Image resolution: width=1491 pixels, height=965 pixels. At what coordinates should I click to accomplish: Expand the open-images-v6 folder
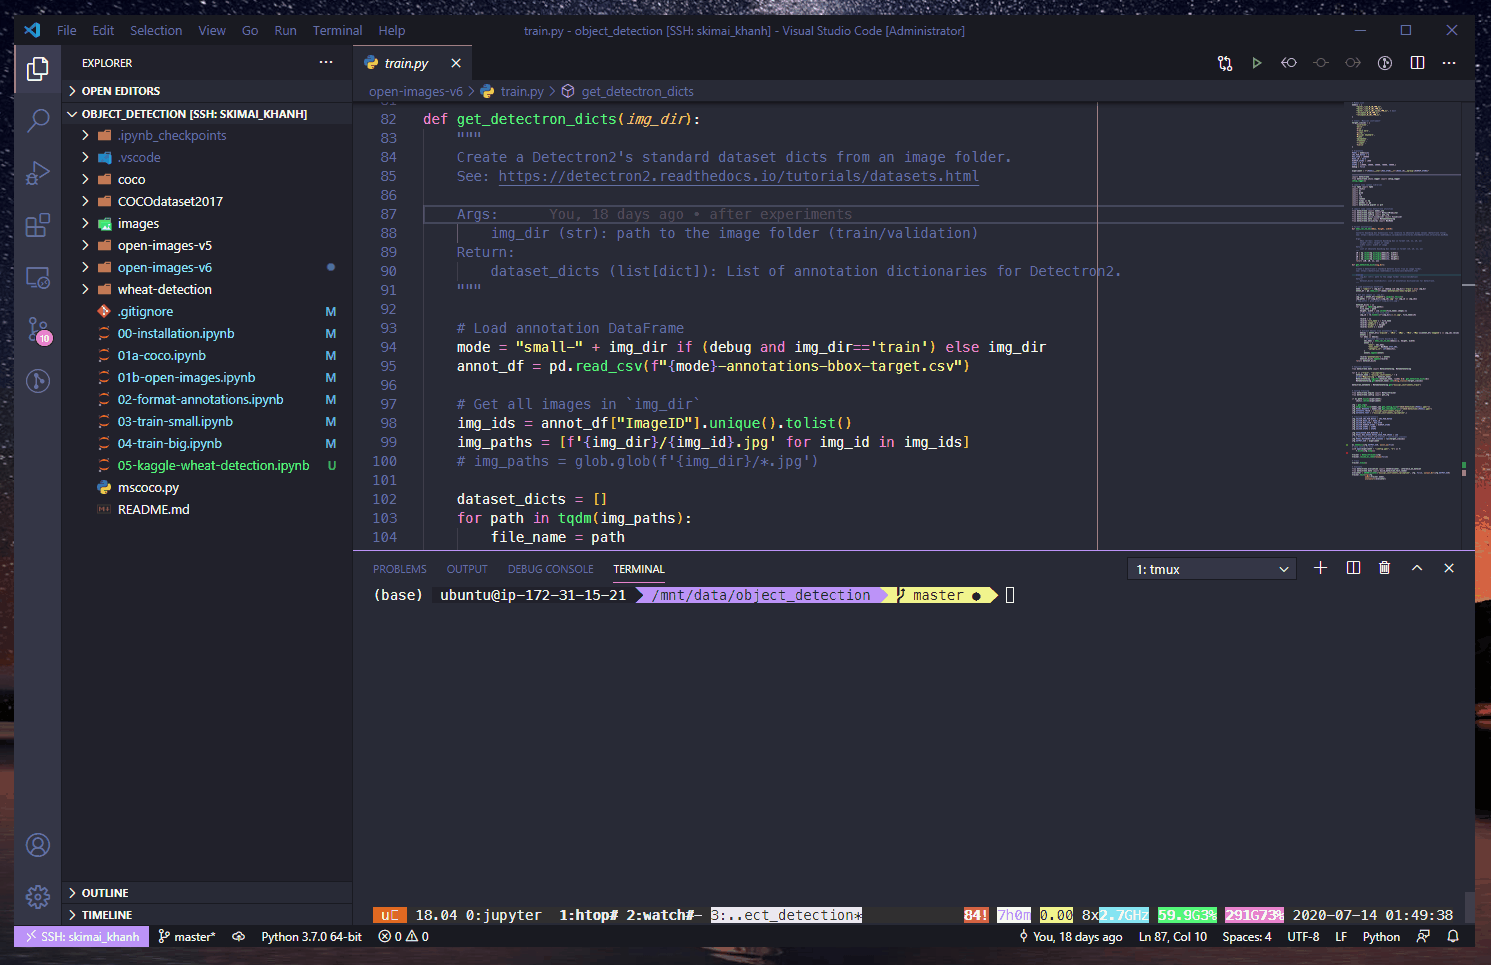(165, 268)
